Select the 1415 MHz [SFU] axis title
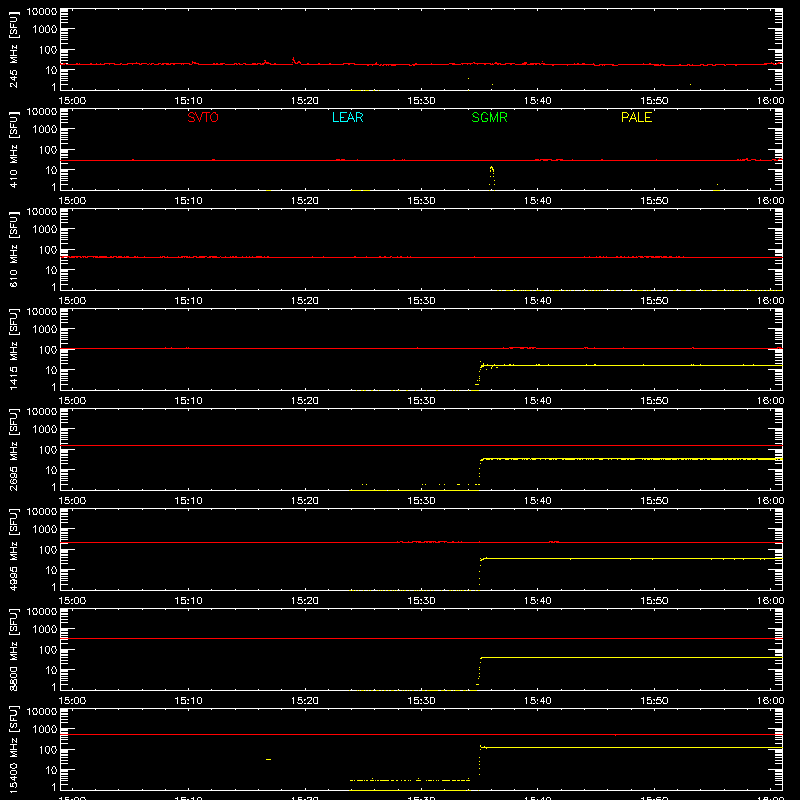Image resolution: width=800 pixels, height=800 pixels. (14, 349)
